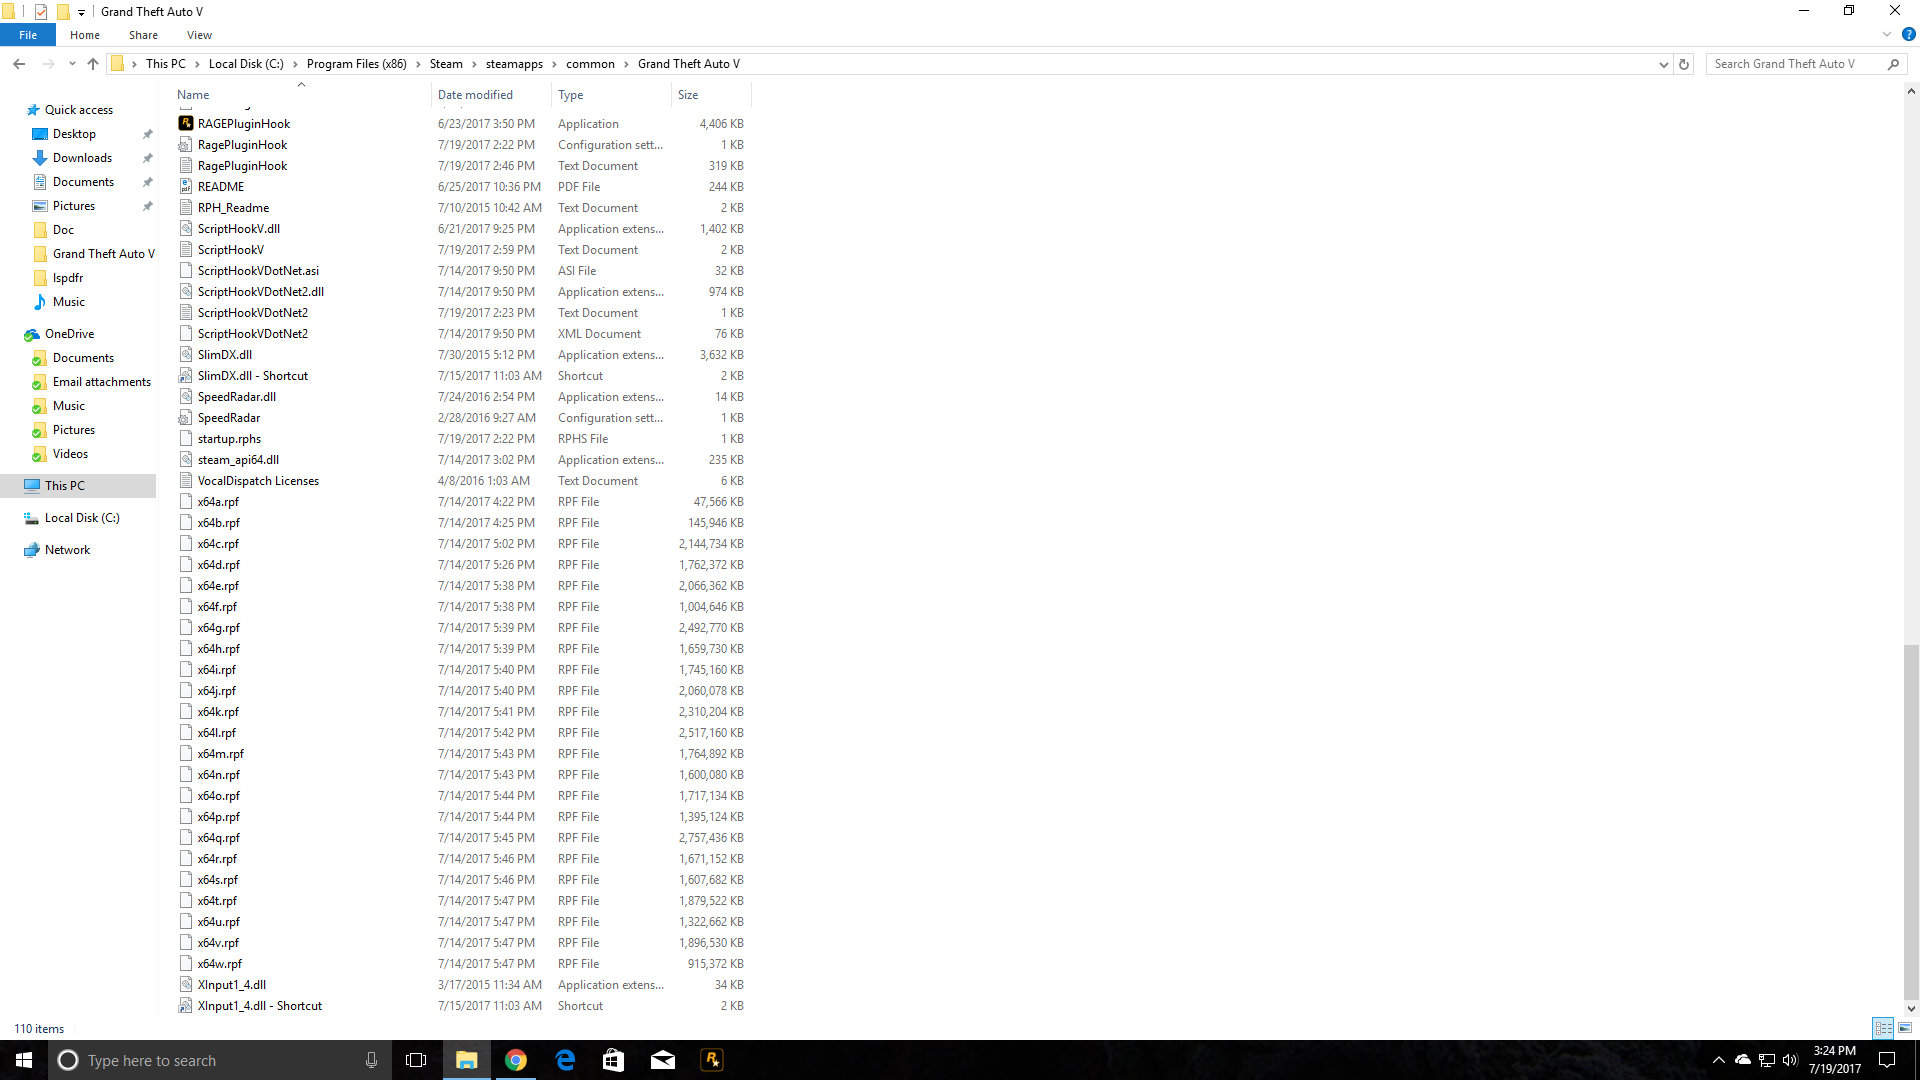Expand the ribbon with chevron
This screenshot has width=1920, height=1080.
(1887, 35)
